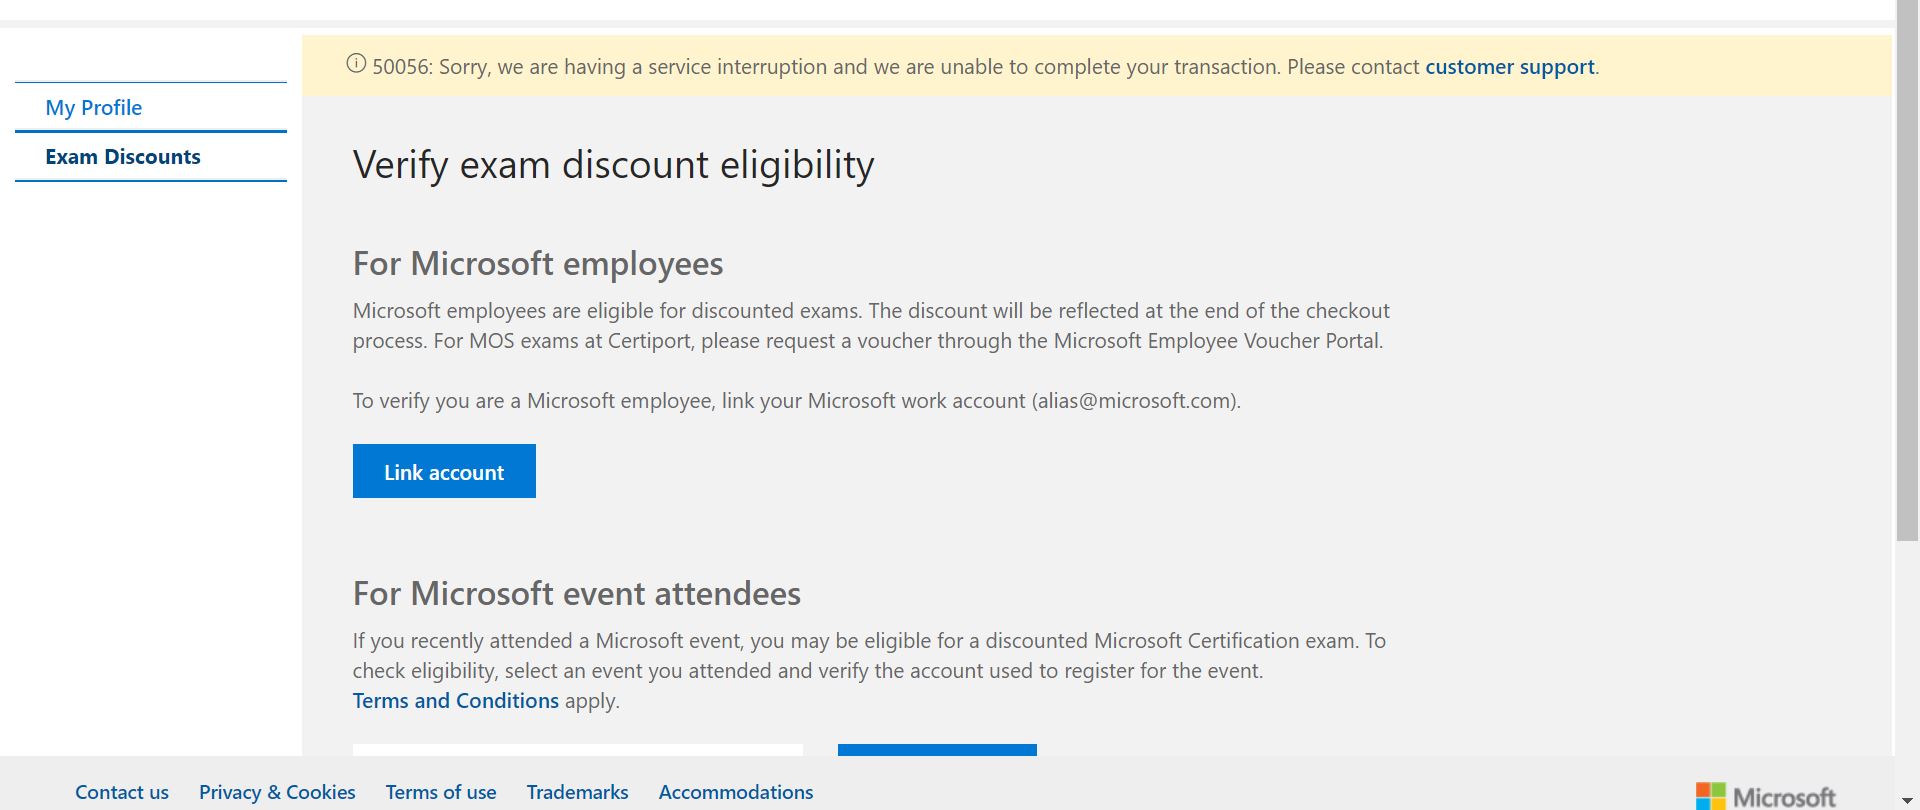Open the Contact us footer link
Viewport: 1920px width, 810px height.
click(x=122, y=792)
